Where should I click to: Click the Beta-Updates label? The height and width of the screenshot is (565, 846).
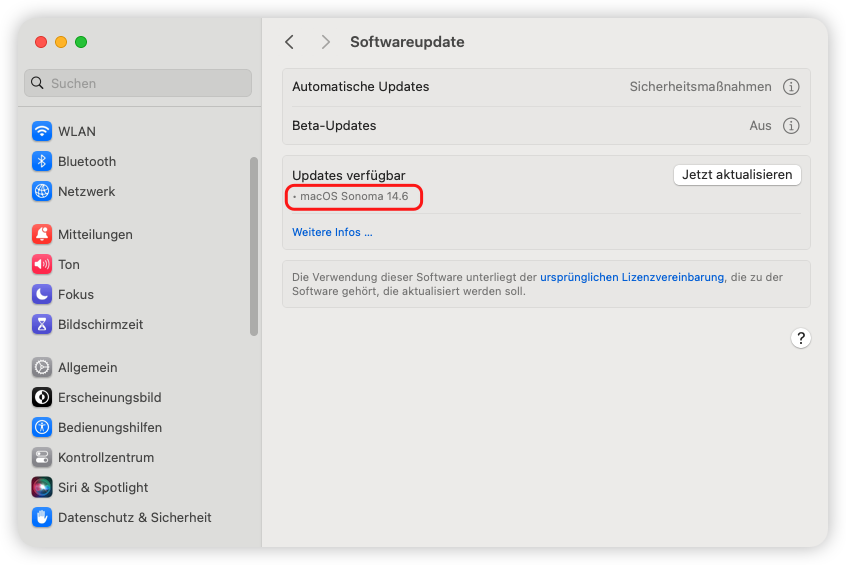tap(334, 125)
